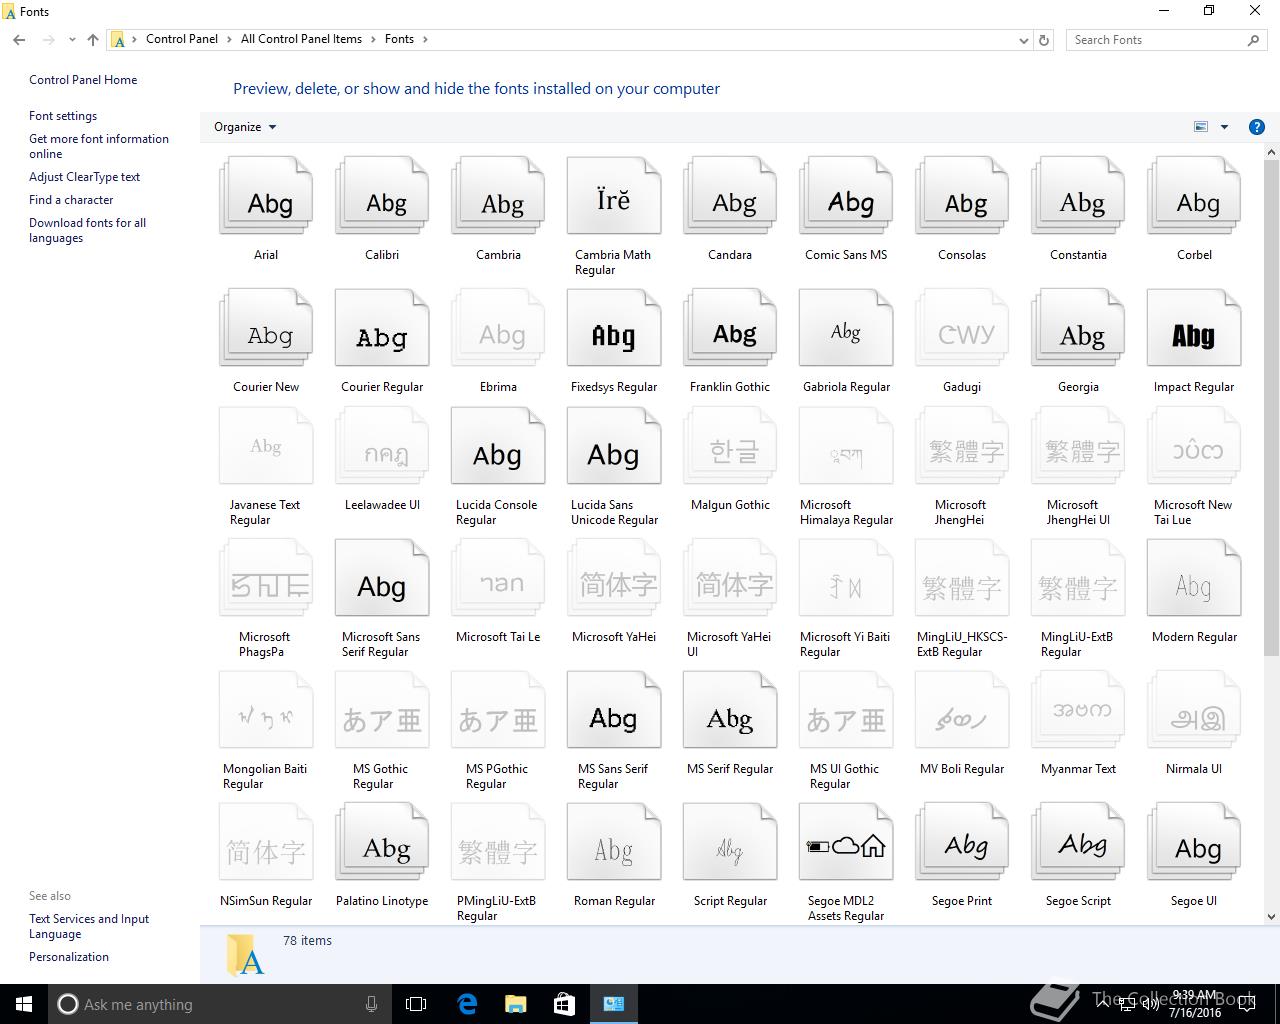Open the Windows Store from the taskbar
This screenshot has width=1280, height=1024.
coord(564,1004)
